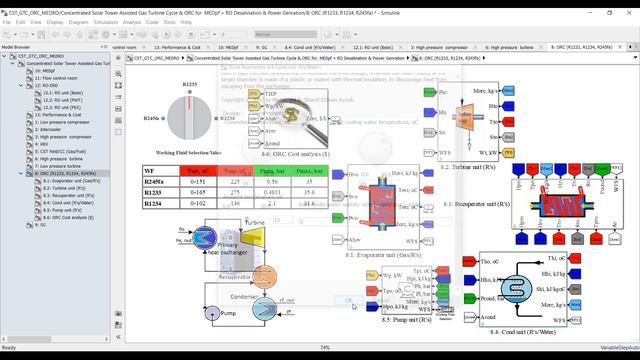Click the double-chevron collapse palette icon
This screenshot has height=360, width=640.
(x=118, y=337)
